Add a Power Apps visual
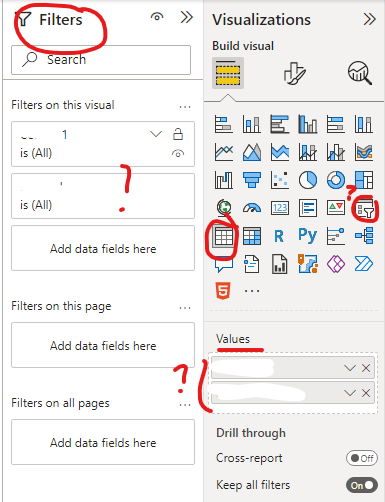Viewport: 385px width, 502px height. [336, 264]
